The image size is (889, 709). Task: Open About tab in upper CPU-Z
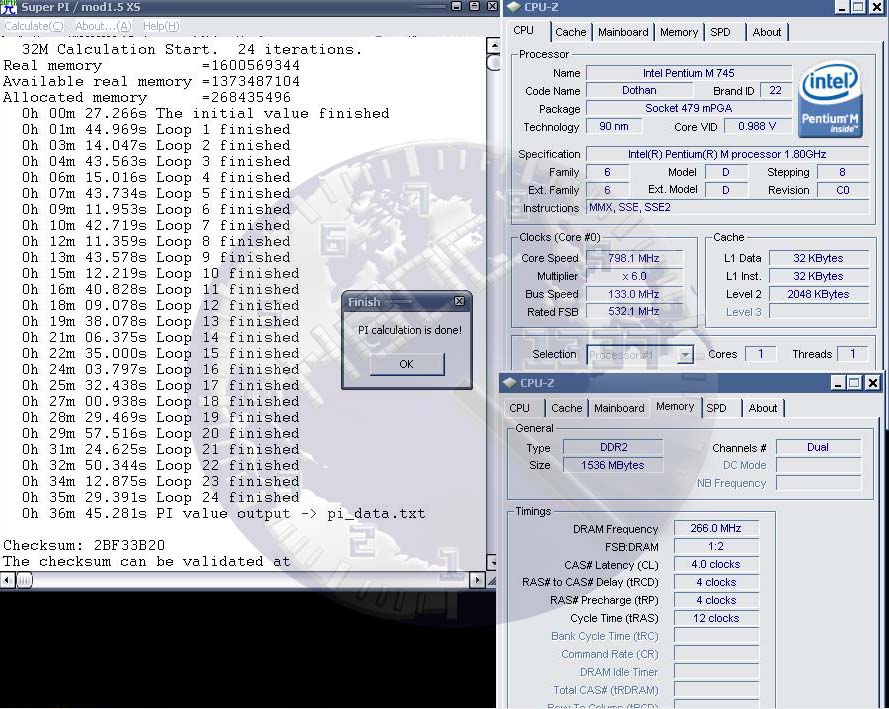(767, 32)
